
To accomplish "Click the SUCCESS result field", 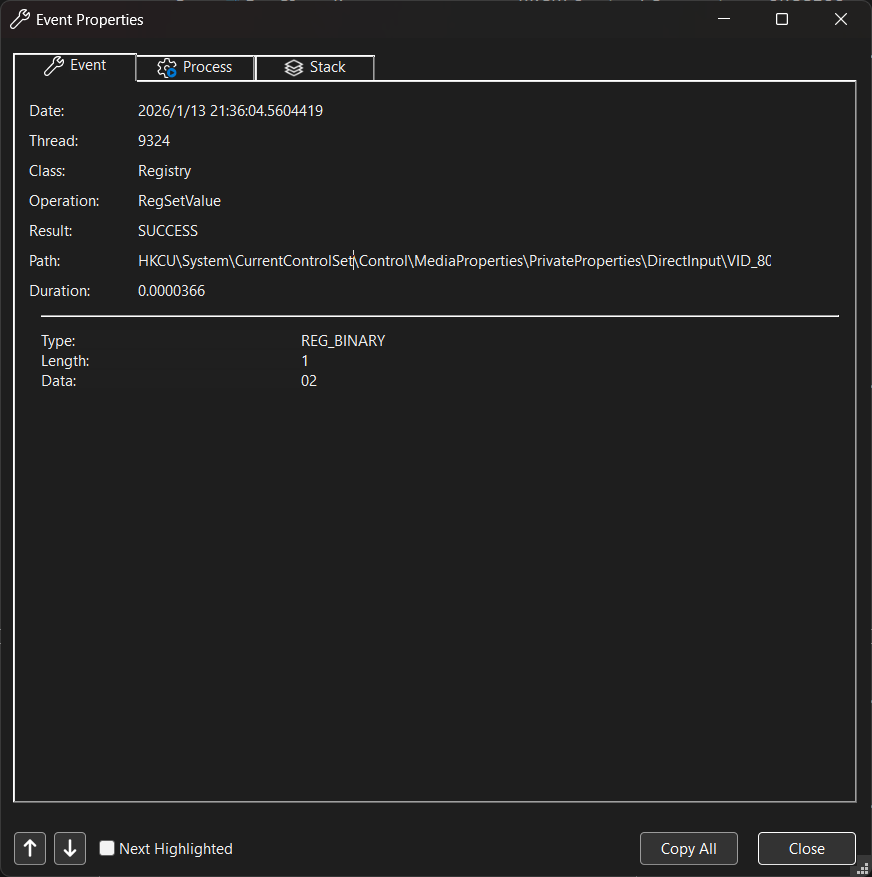I will 168,231.
